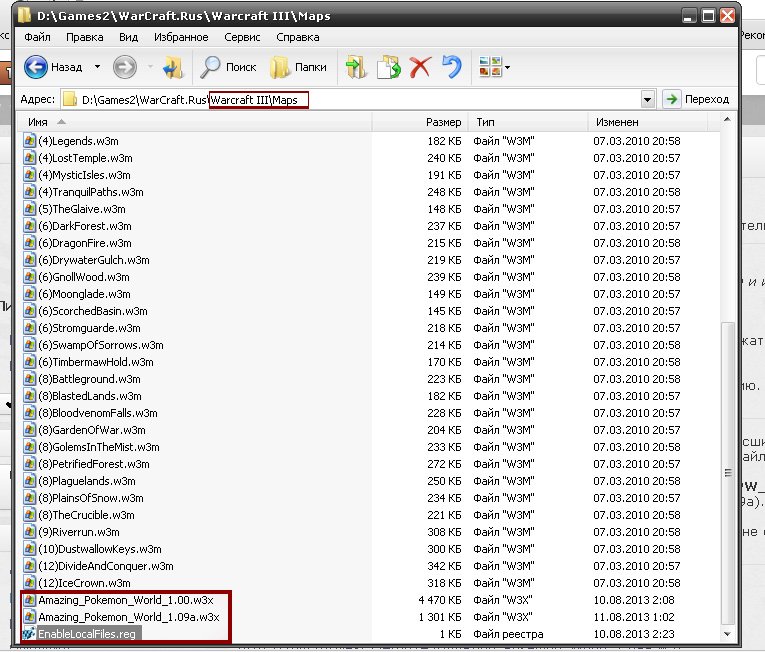Click the Move To folder icon
765x652 pixels.
click(356, 67)
